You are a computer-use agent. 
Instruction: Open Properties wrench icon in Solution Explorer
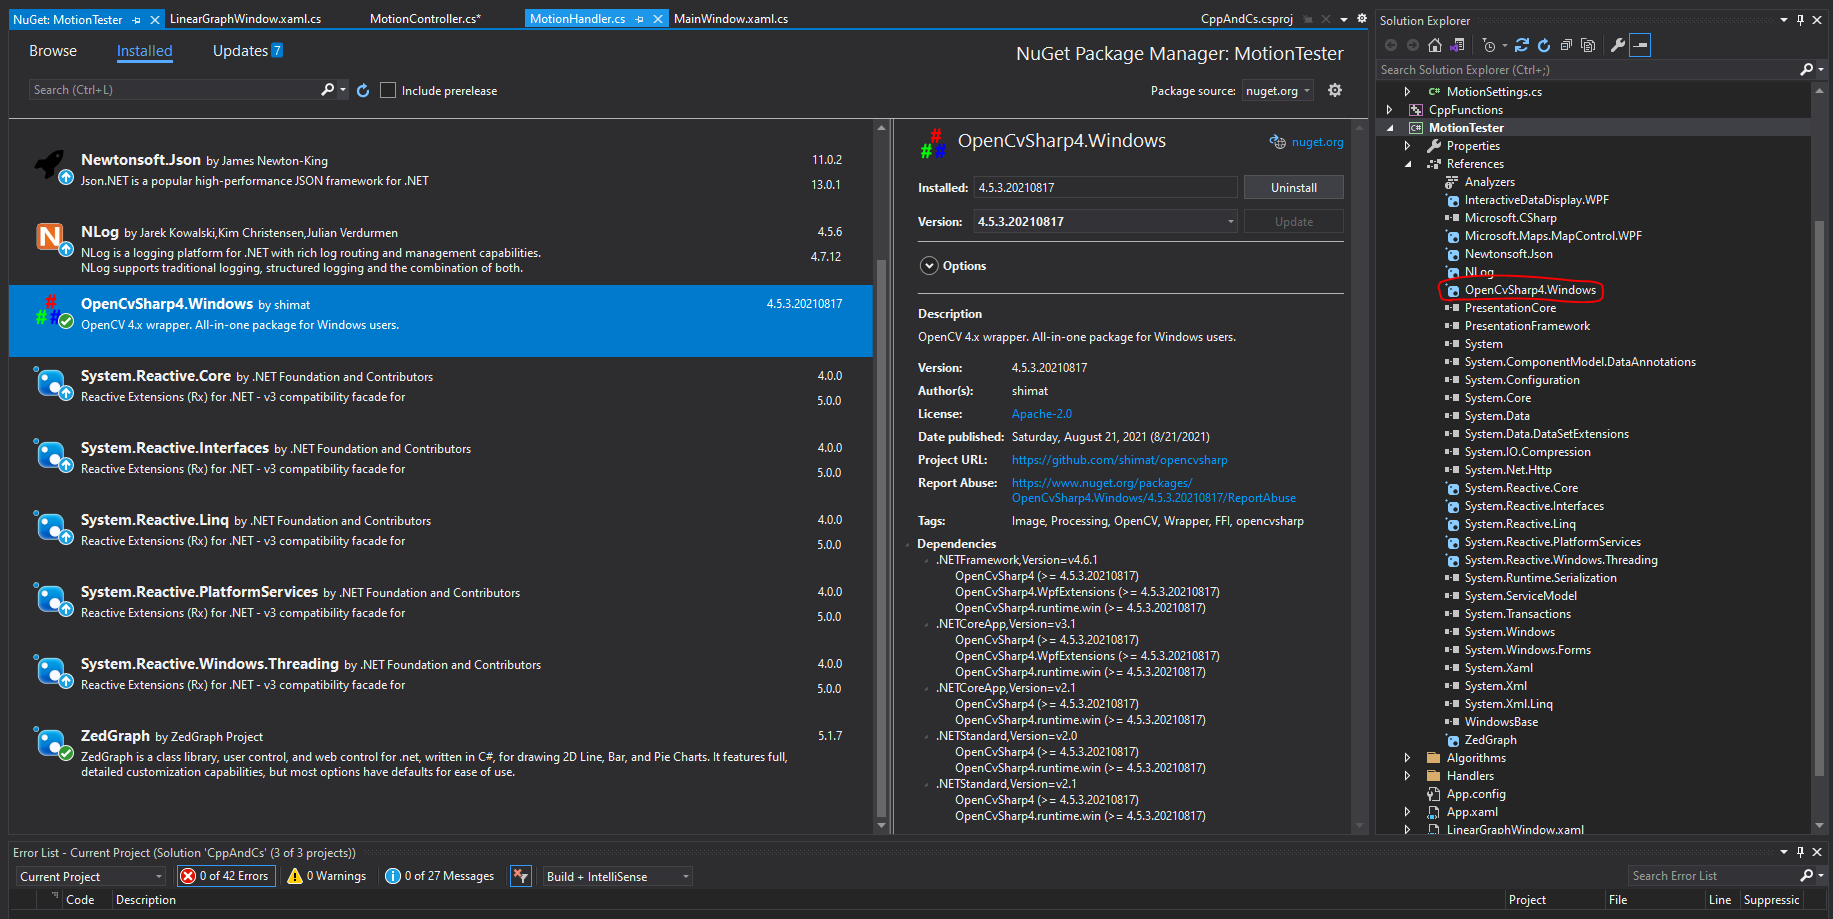pos(1618,45)
